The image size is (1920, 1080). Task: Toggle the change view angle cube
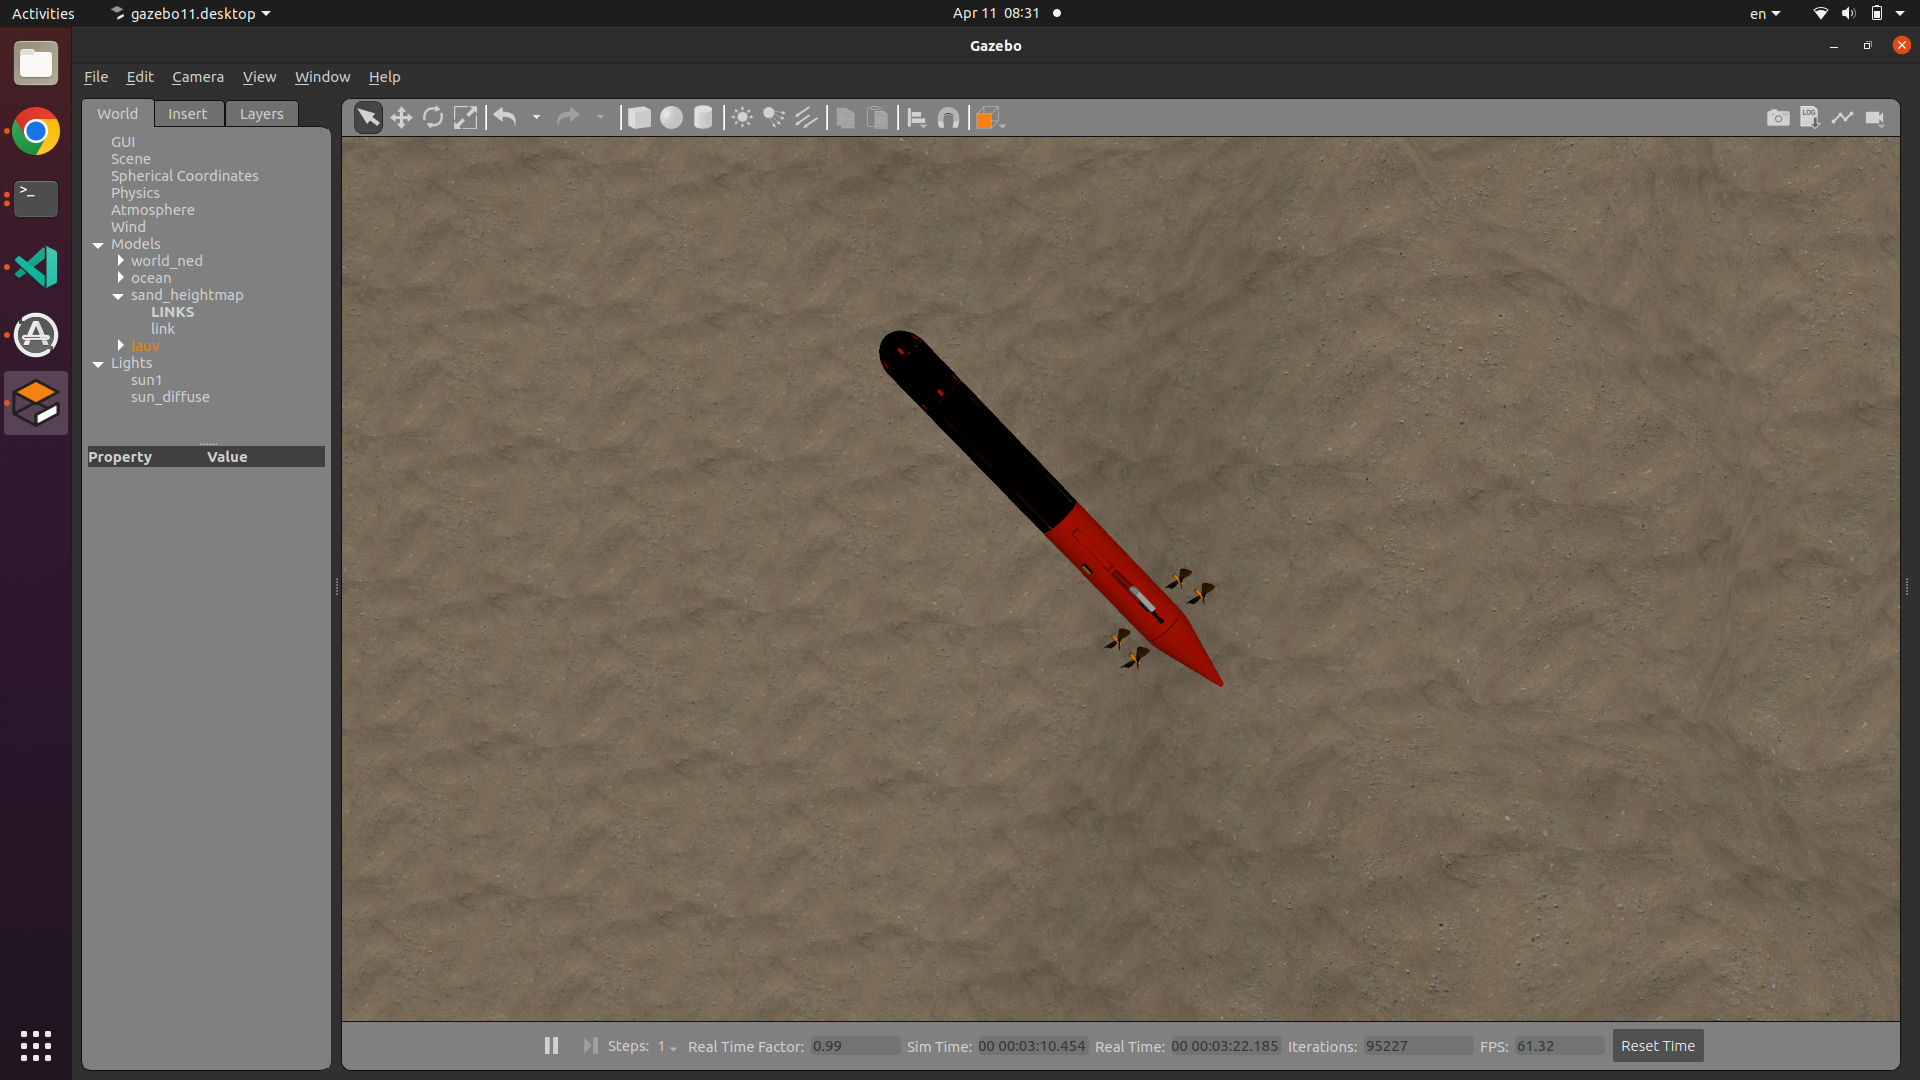[x=986, y=118]
